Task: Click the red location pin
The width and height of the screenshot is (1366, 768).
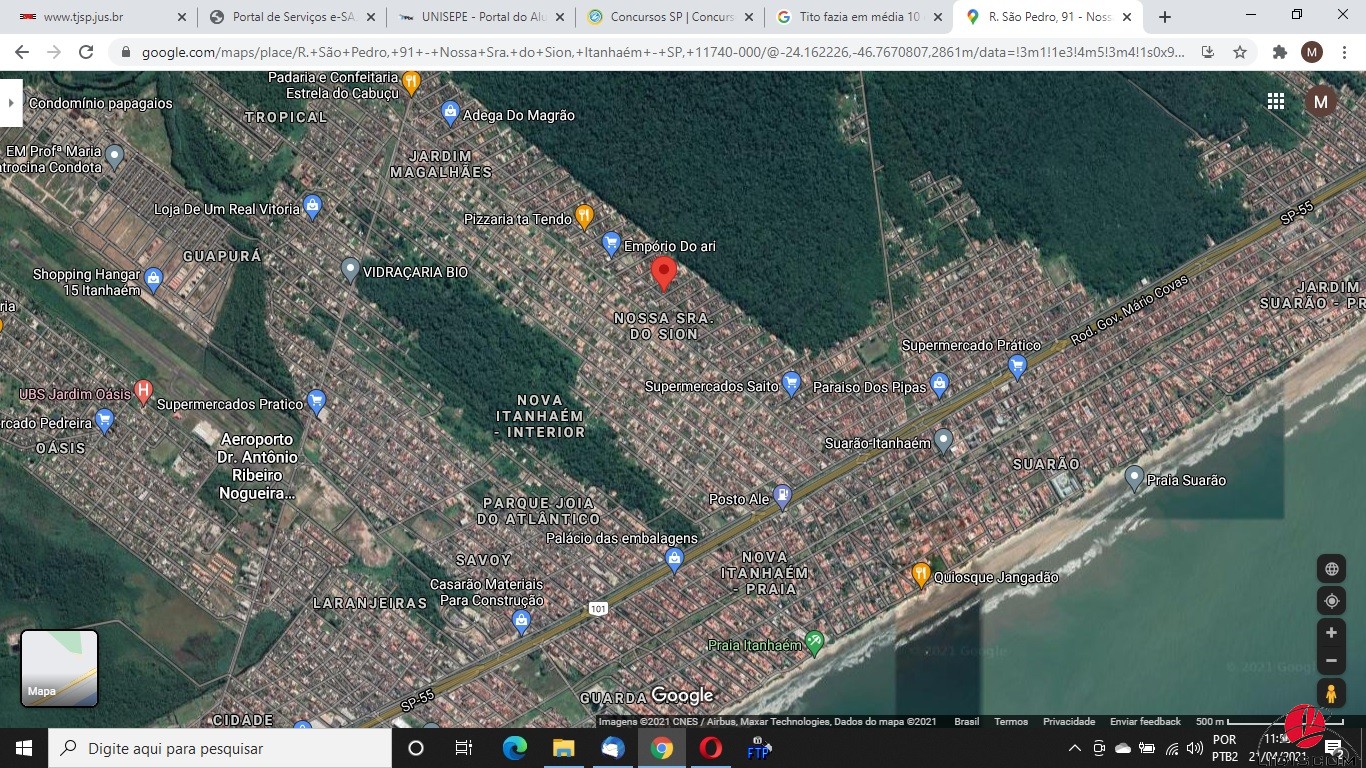Action: 663,272
